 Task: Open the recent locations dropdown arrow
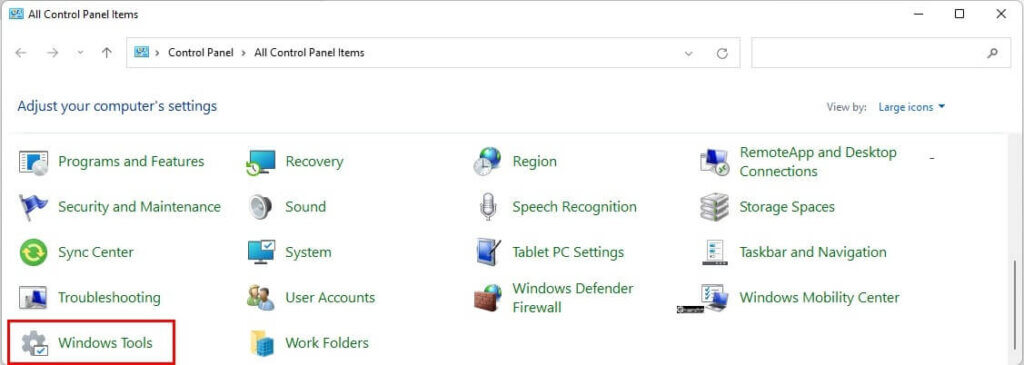click(x=80, y=53)
